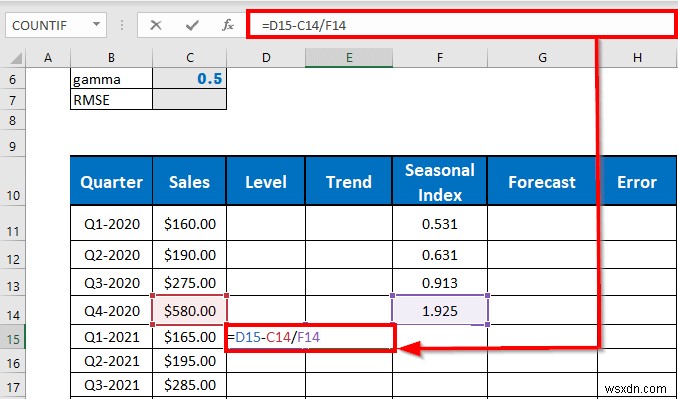Image resolution: width=678 pixels, height=399 pixels.
Task: Select sales value $275.00
Action: pyautogui.click(x=189, y=283)
